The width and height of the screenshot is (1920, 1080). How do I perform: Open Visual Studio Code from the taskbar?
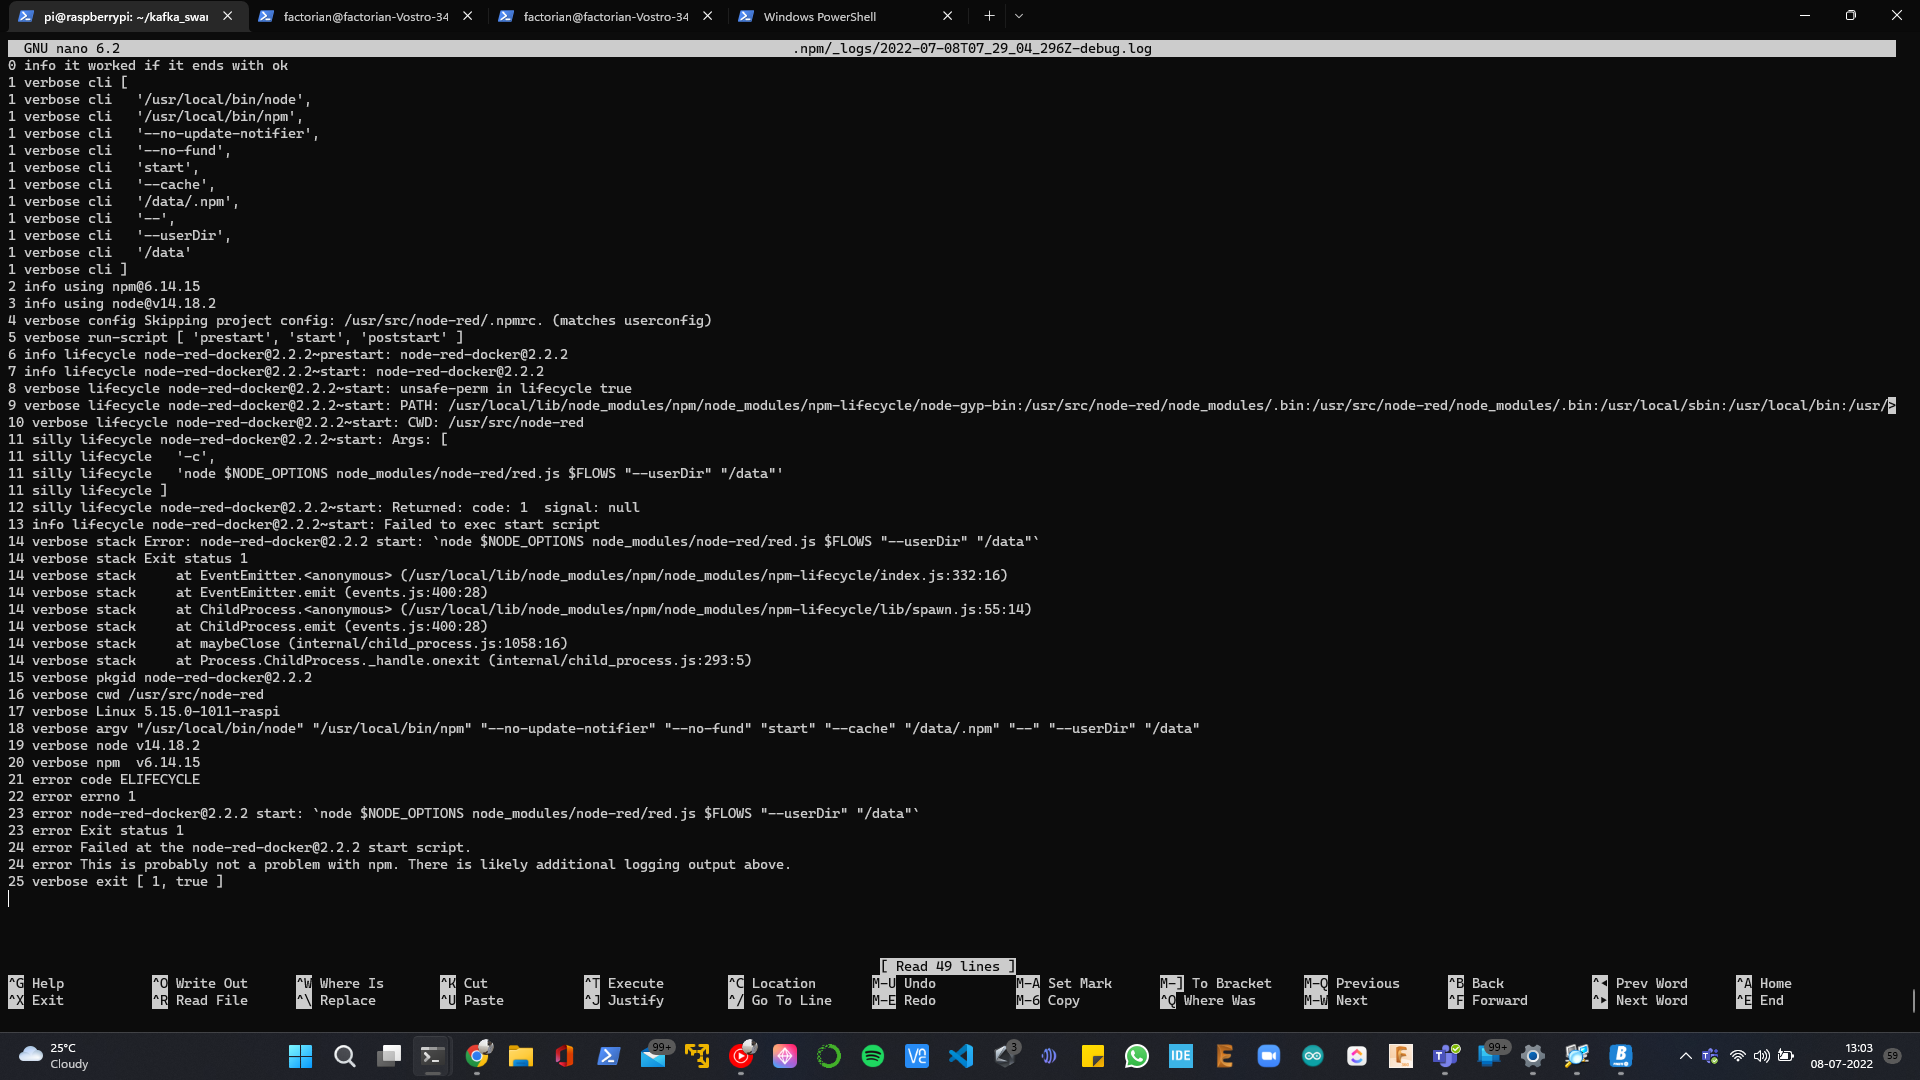pos(961,1057)
